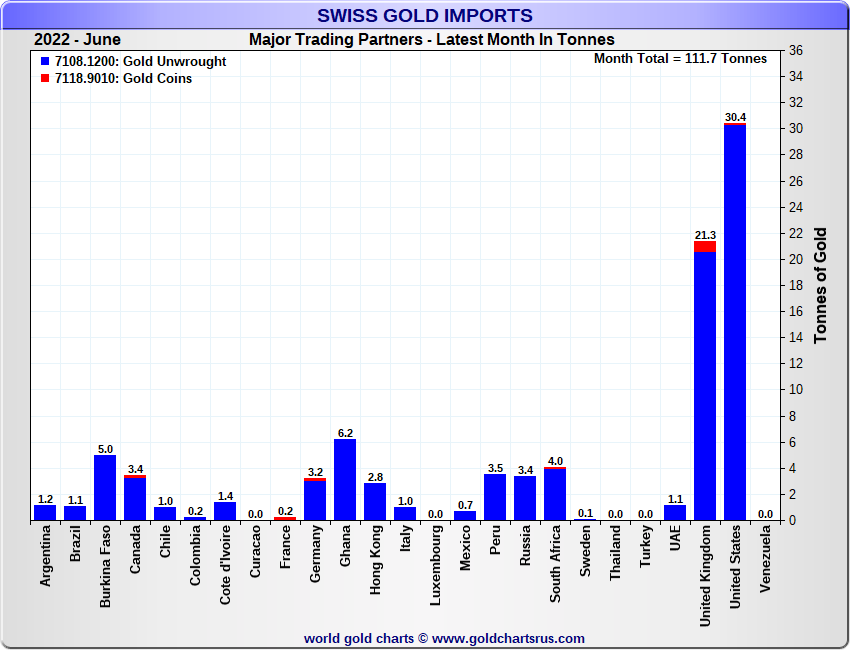Screen dimensions: 850x650
Task: Click the blue Gold Unwrought legend square
Action: 45,62
